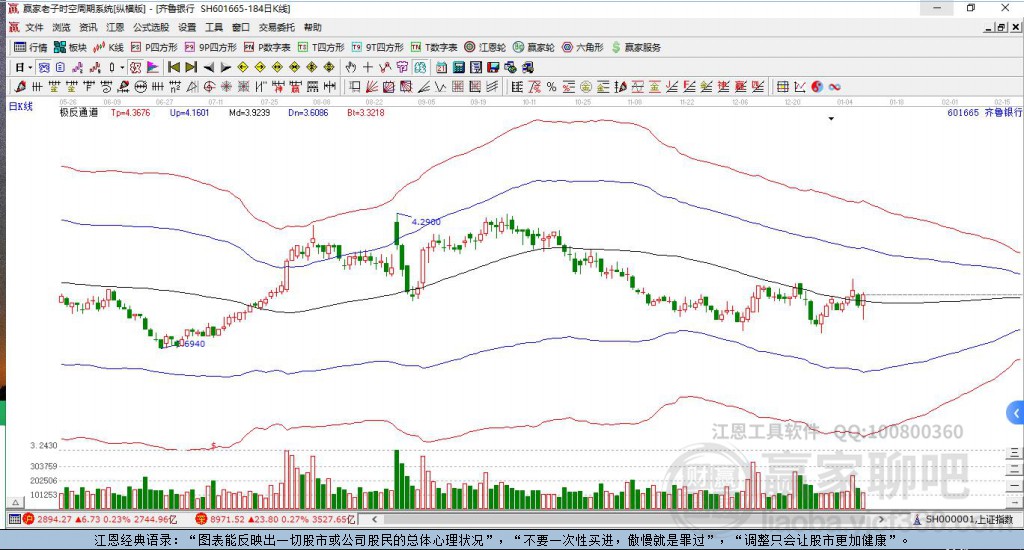Viewport: 1024px width, 550px height.
Task: Click the chart dropdown marker triangle
Action: click(x=831, y=119)
